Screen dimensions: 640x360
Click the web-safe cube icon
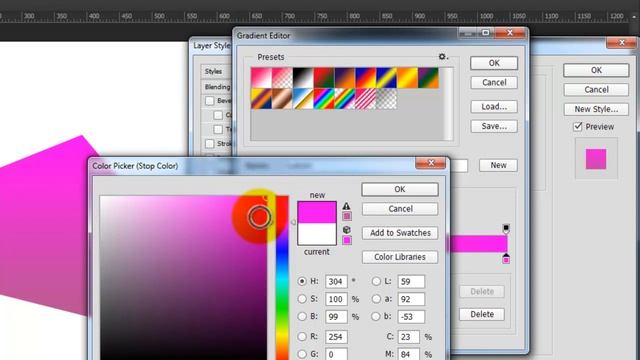(347, 230)
